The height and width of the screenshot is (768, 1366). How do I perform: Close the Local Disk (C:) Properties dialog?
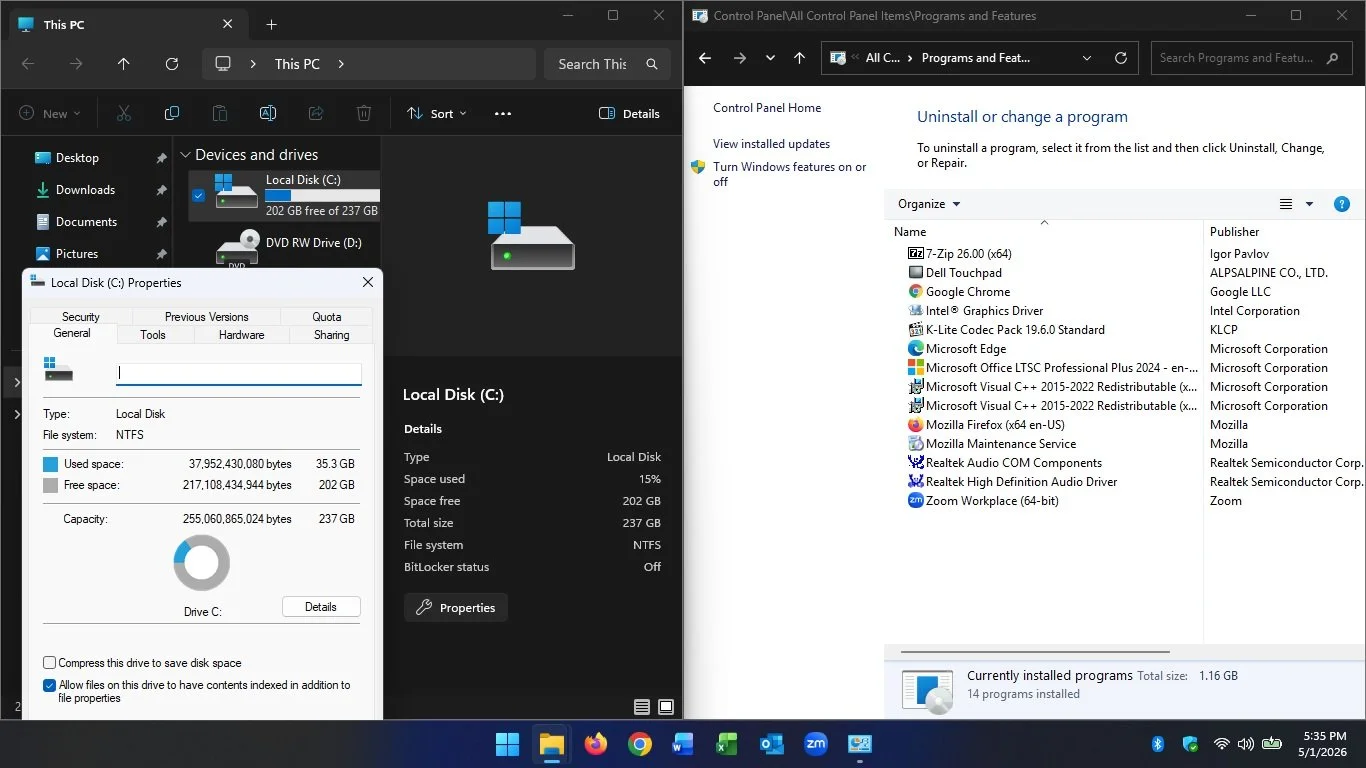(x=368, y=283)
